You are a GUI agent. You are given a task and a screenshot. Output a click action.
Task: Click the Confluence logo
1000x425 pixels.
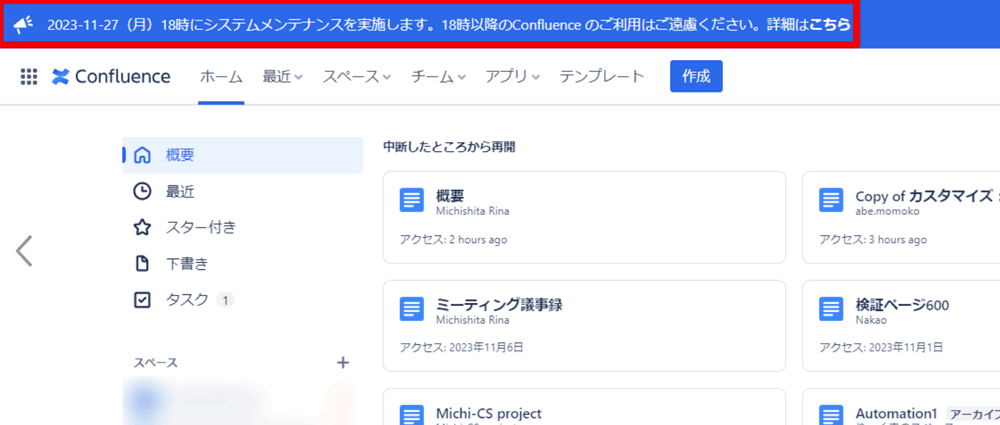[x=111, y=77]
